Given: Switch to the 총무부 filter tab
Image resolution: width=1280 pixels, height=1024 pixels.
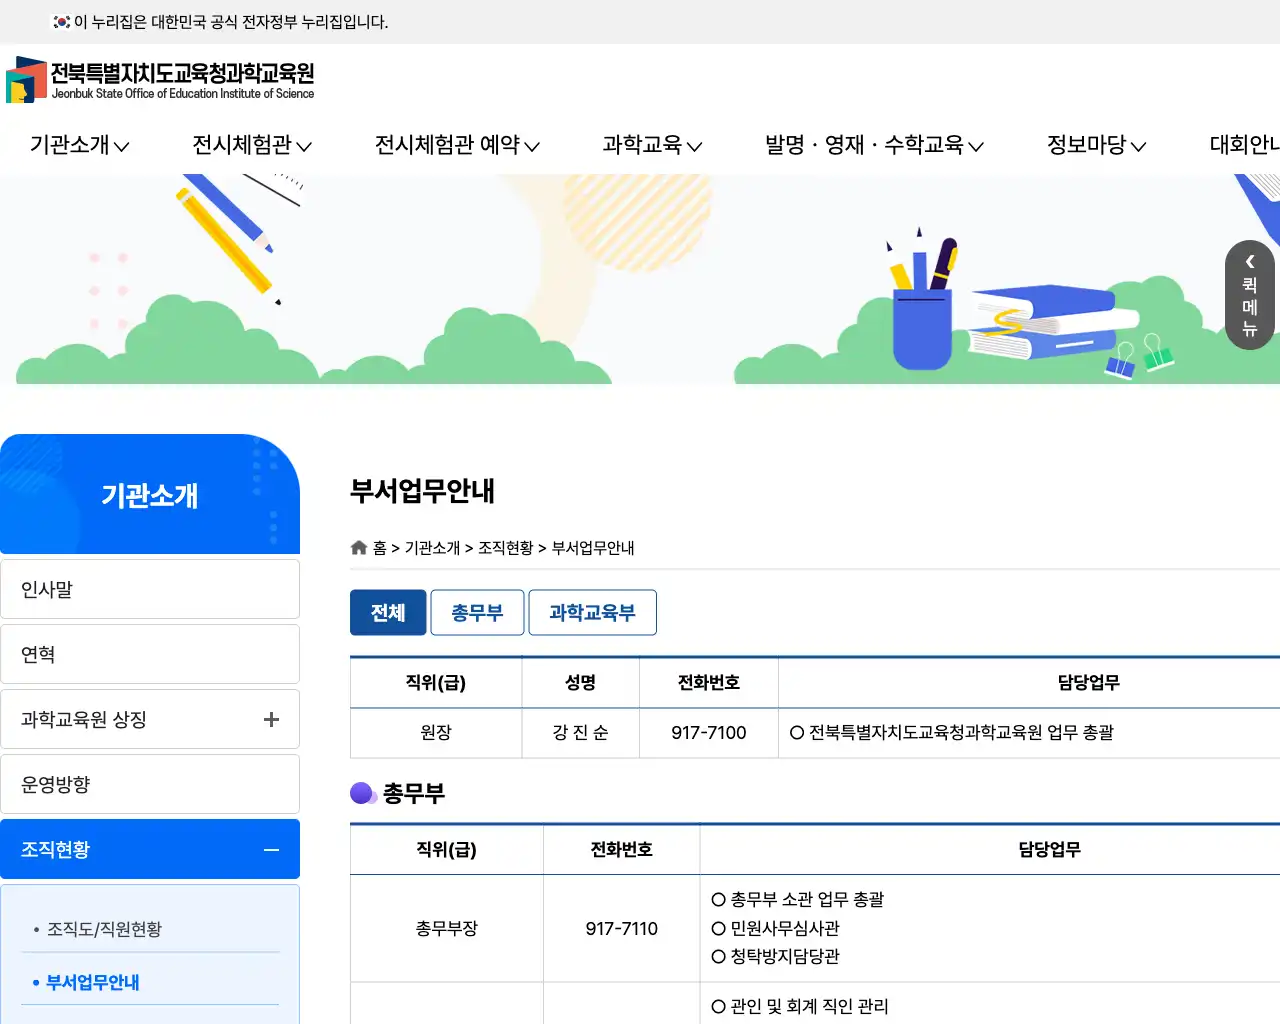Looking at the screenshot, I should coord(477,612).
